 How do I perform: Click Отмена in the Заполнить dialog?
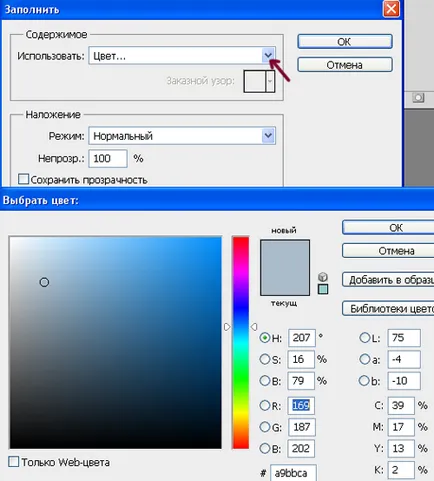tap(345, 65)
